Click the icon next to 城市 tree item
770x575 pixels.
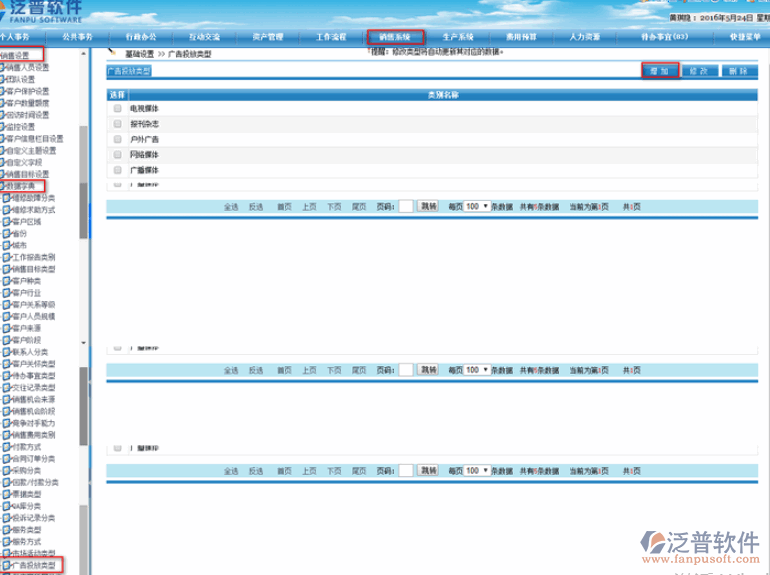pos(7,245)
